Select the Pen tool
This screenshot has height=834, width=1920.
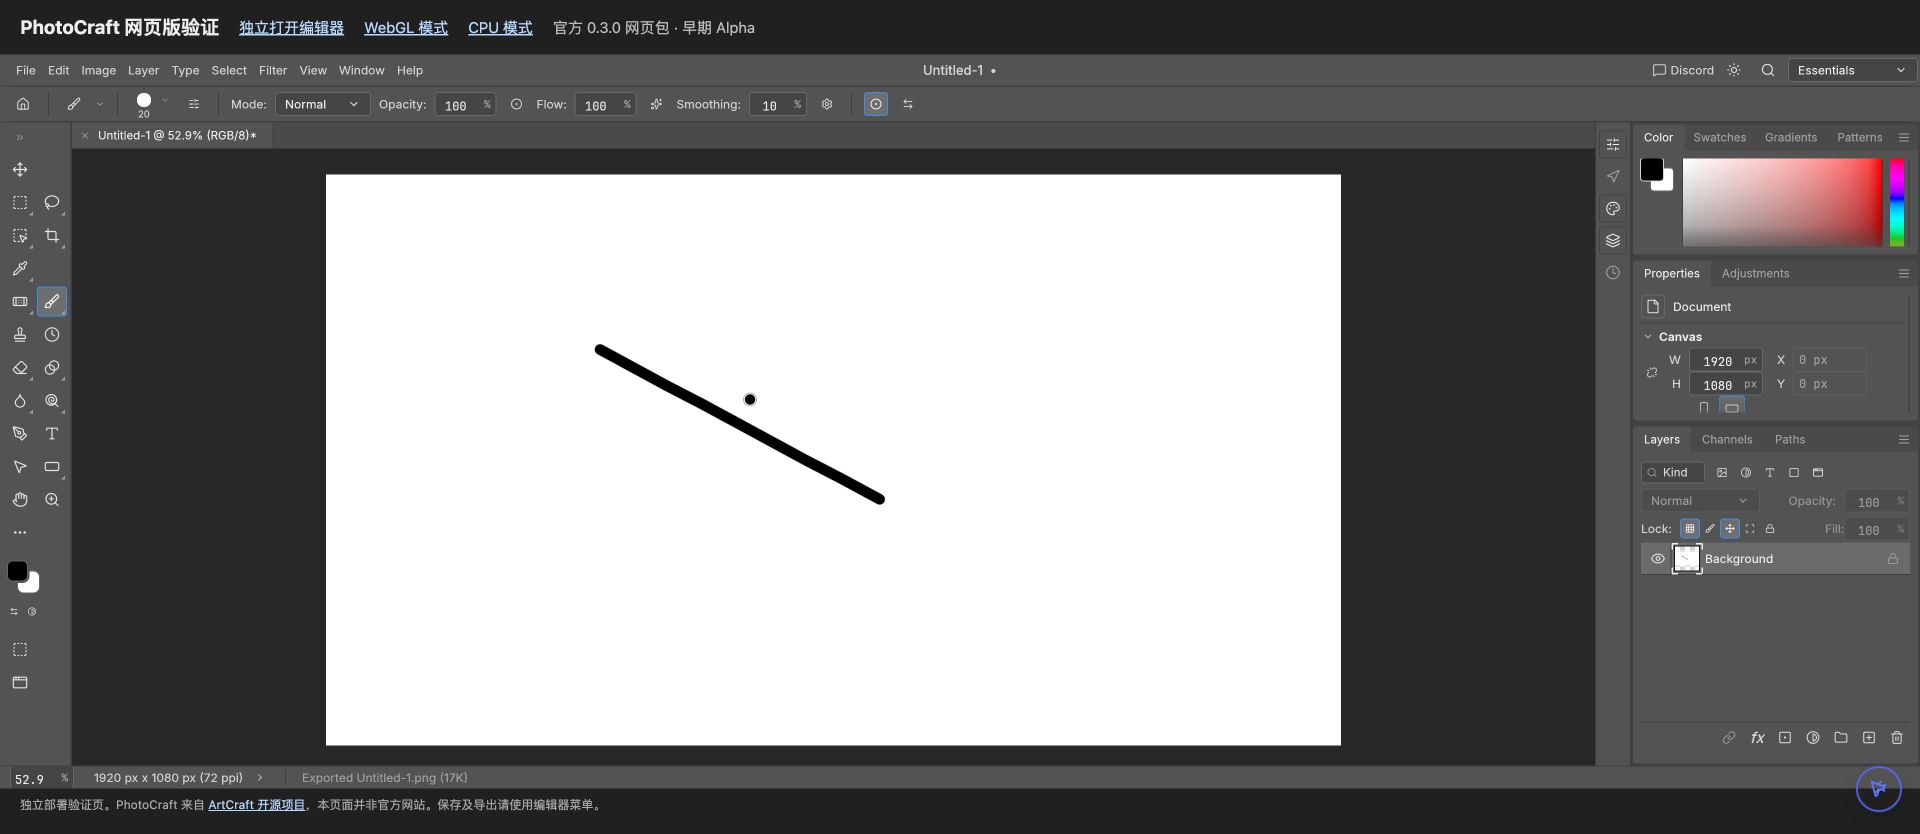20,434
